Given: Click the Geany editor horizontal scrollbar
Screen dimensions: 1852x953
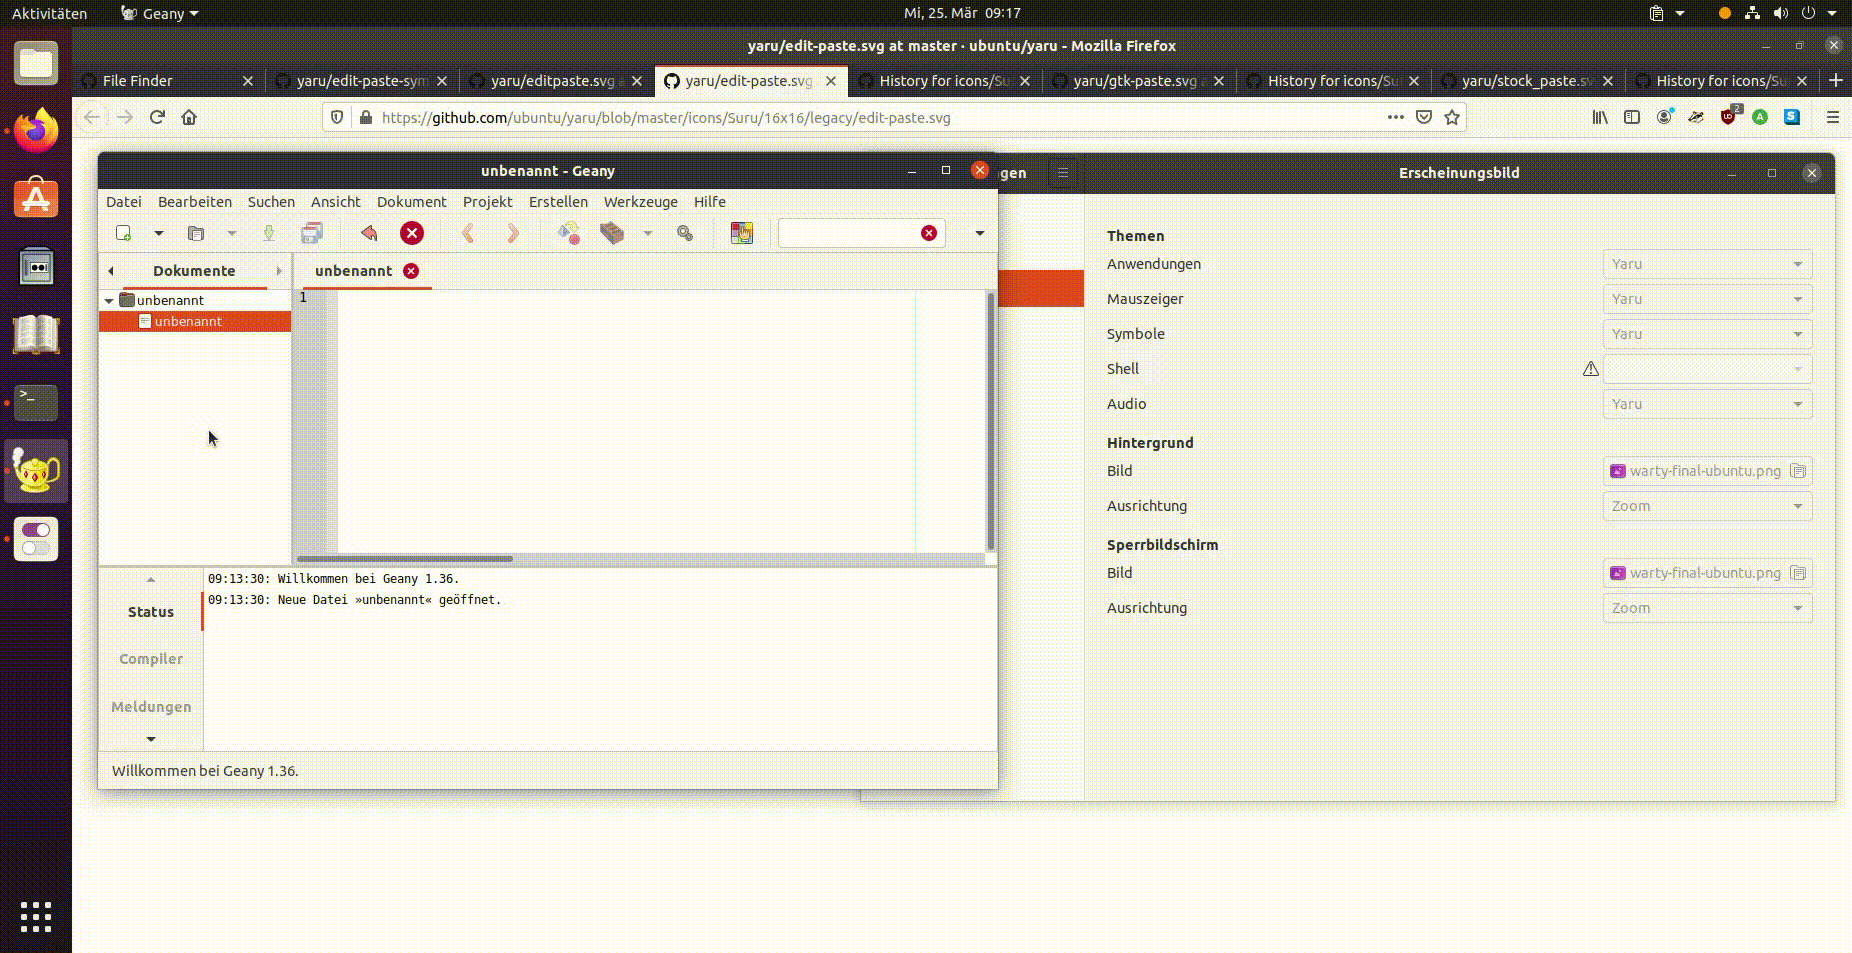Looking at the screenshot, I should pyautogui.click(x=405, y=559).
